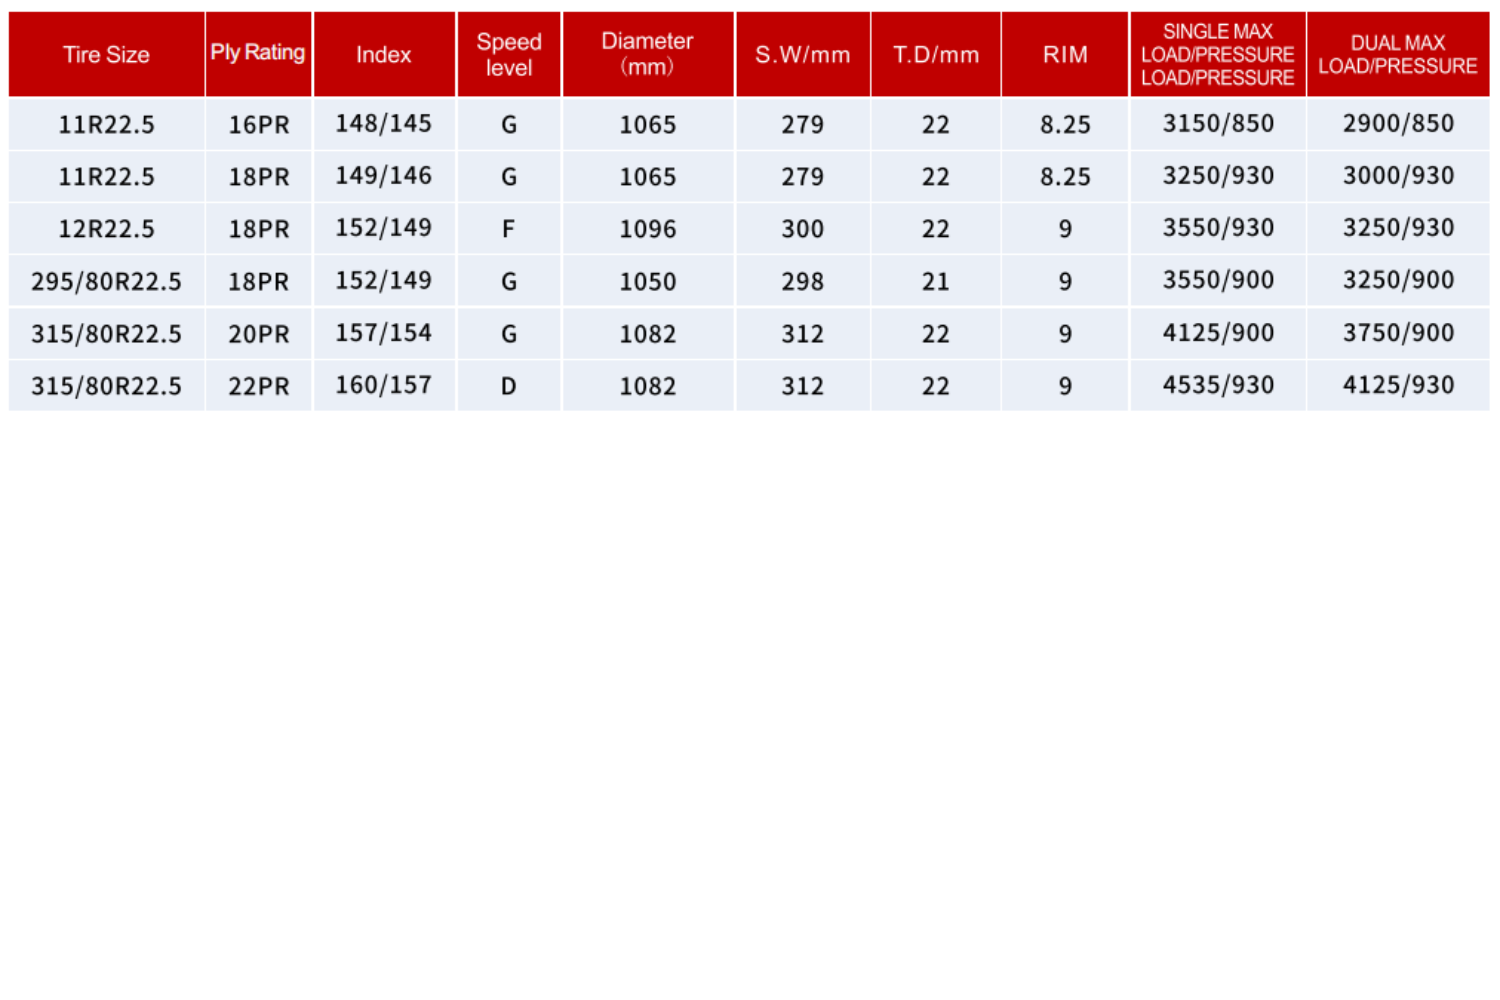Select the RIM column header
The height and width of the screenshot is (1000, 1500).
[x=1065, y=55]
